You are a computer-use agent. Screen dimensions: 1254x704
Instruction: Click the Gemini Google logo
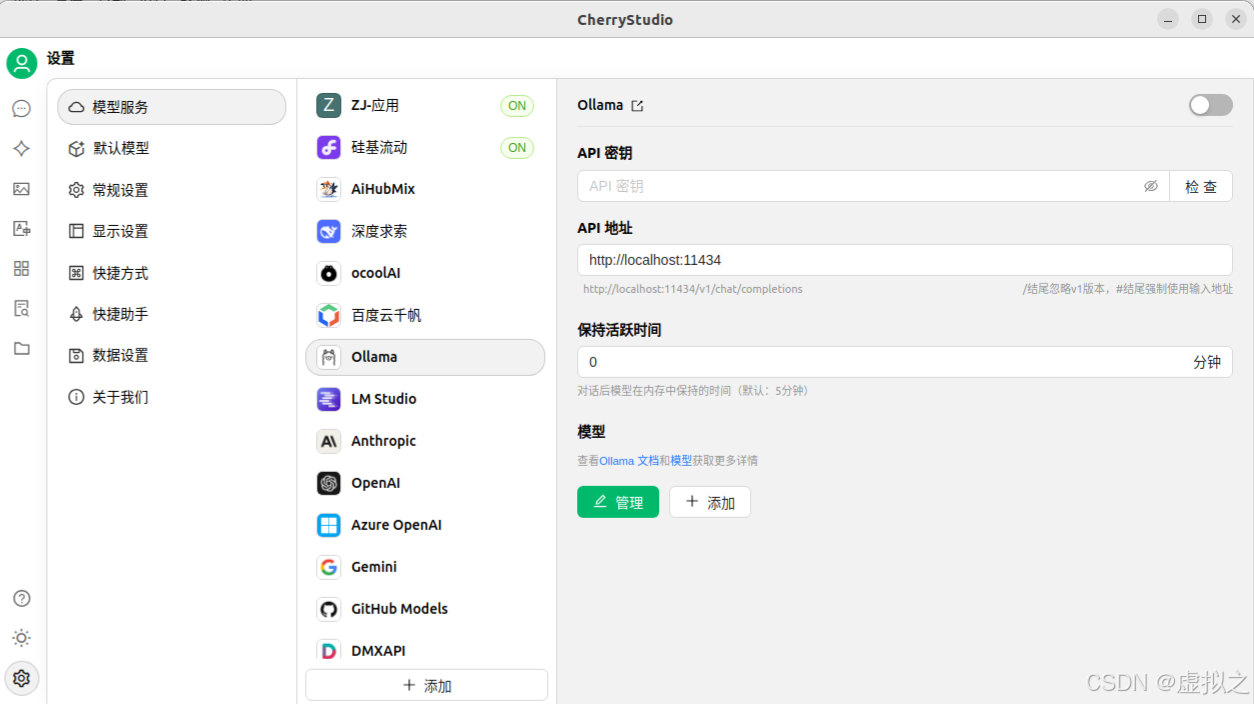(328, 567)
